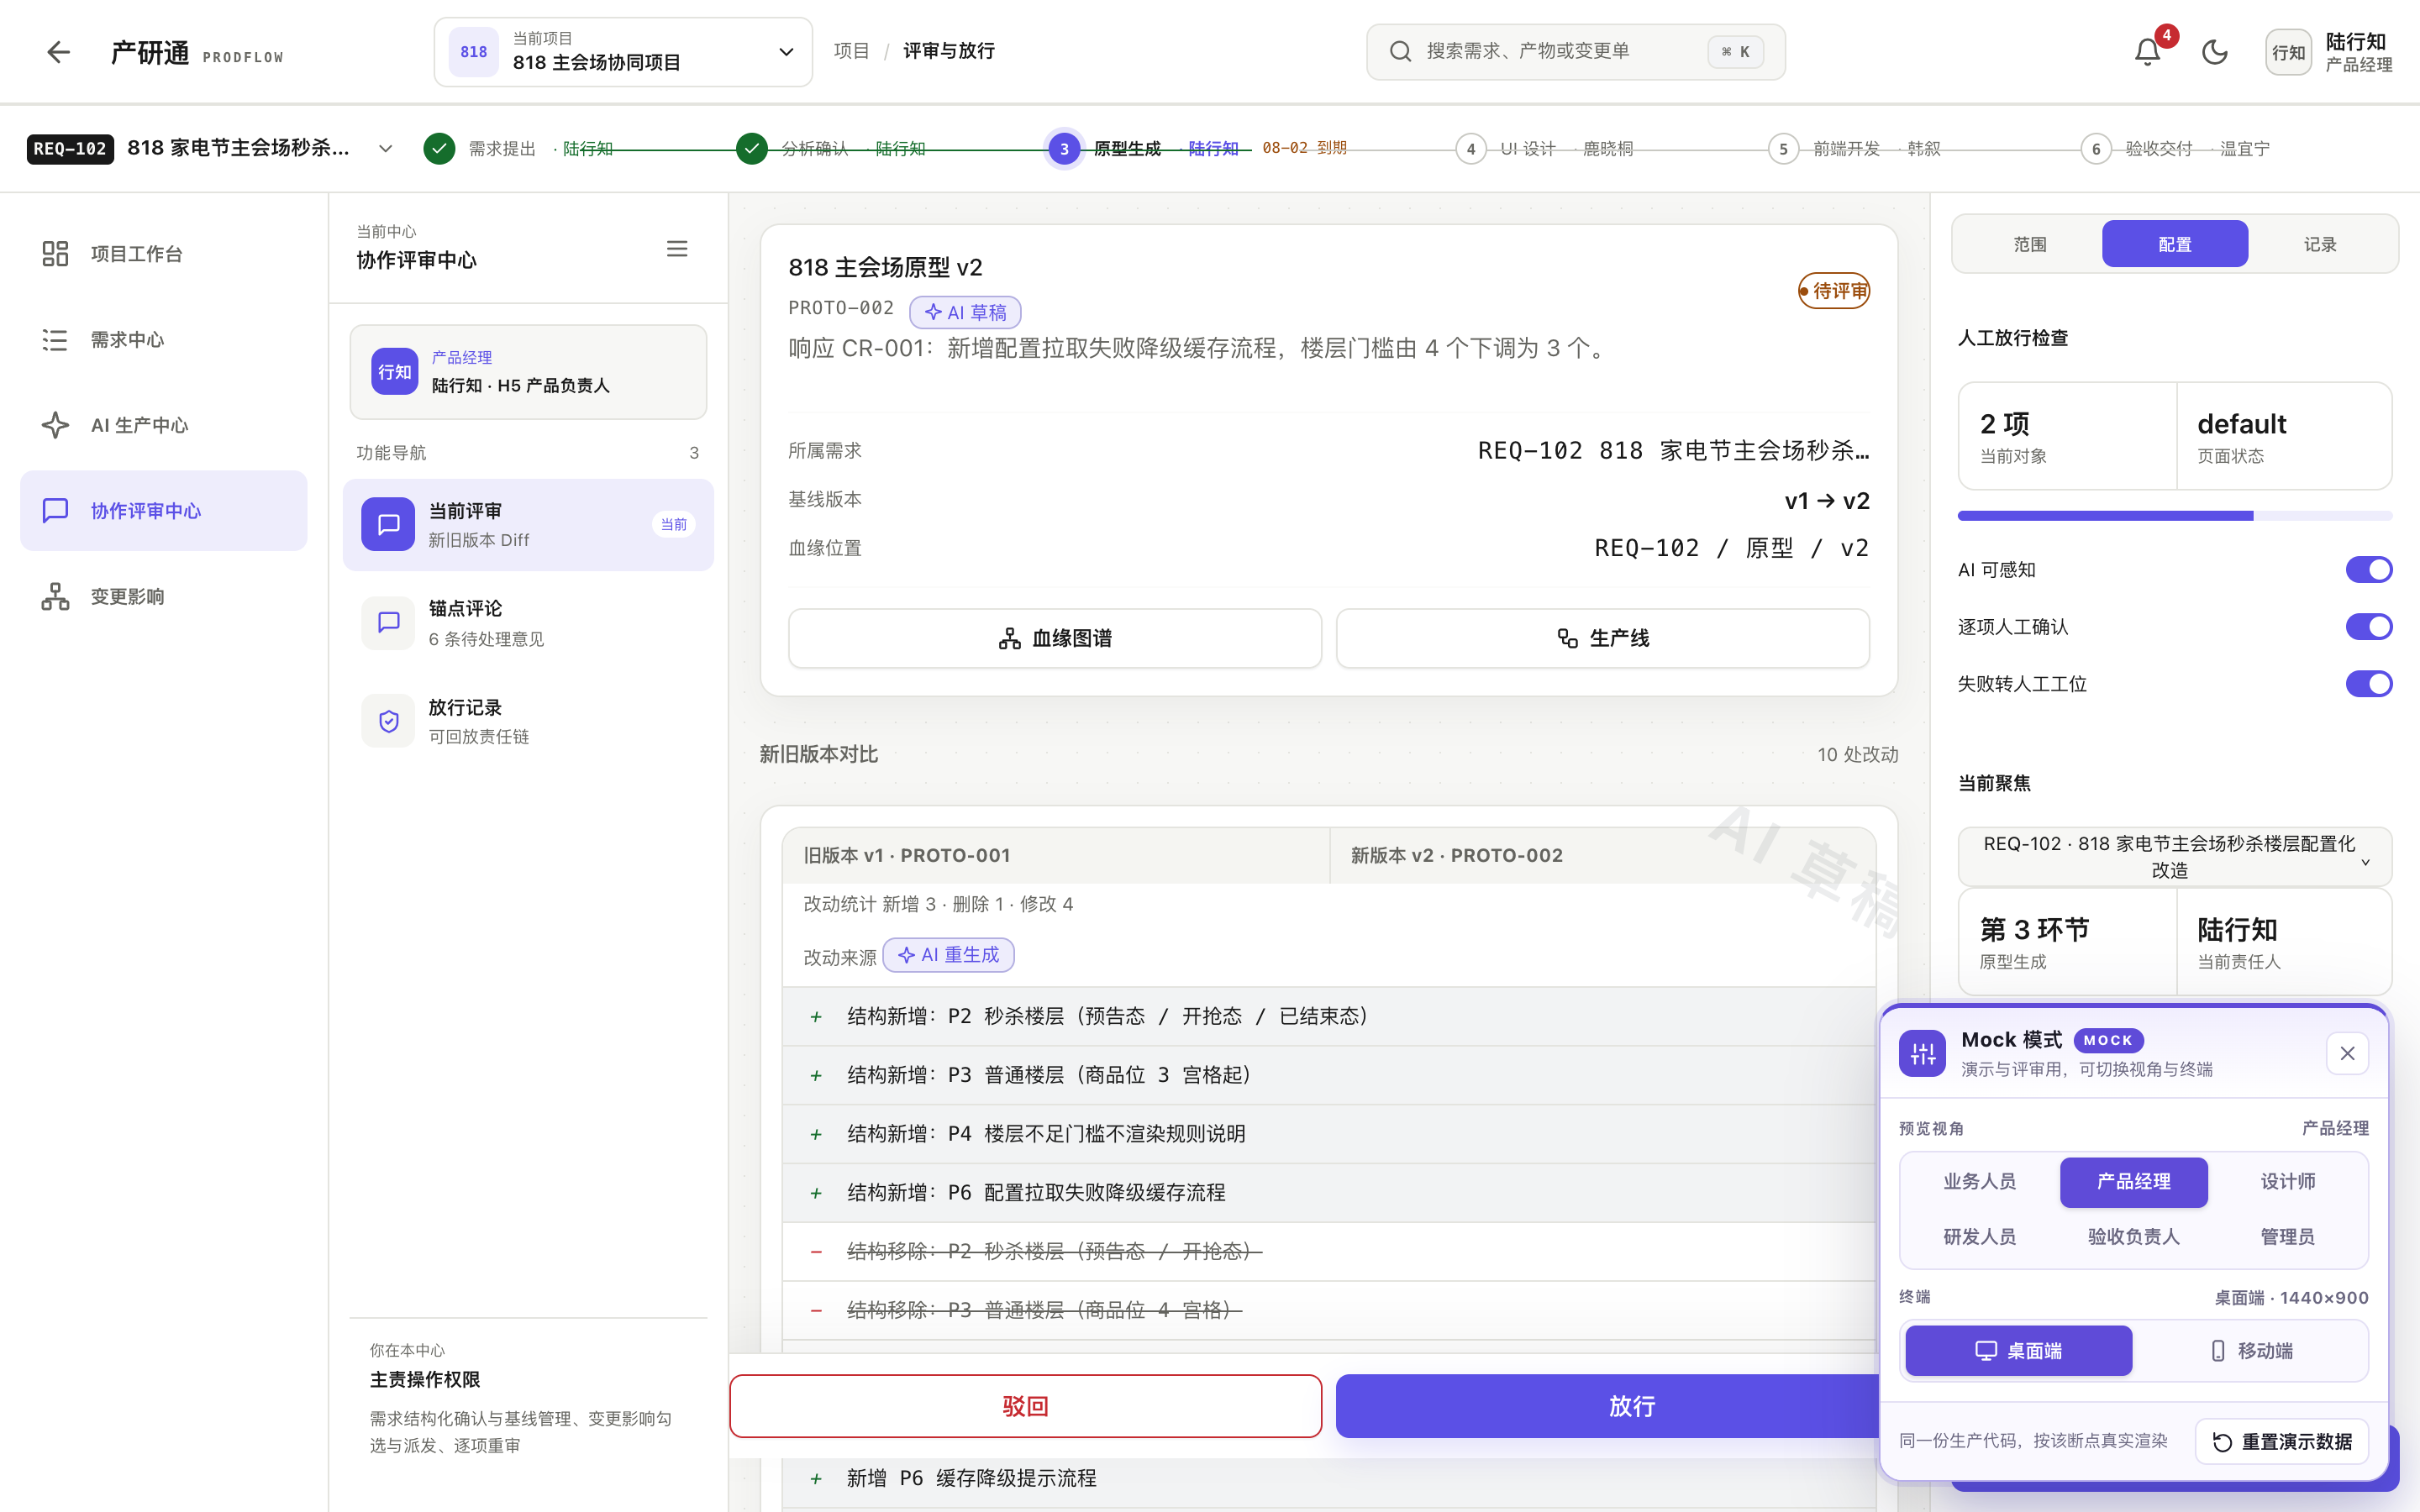Select 验收负责人 preview role

point(2133,1237)
